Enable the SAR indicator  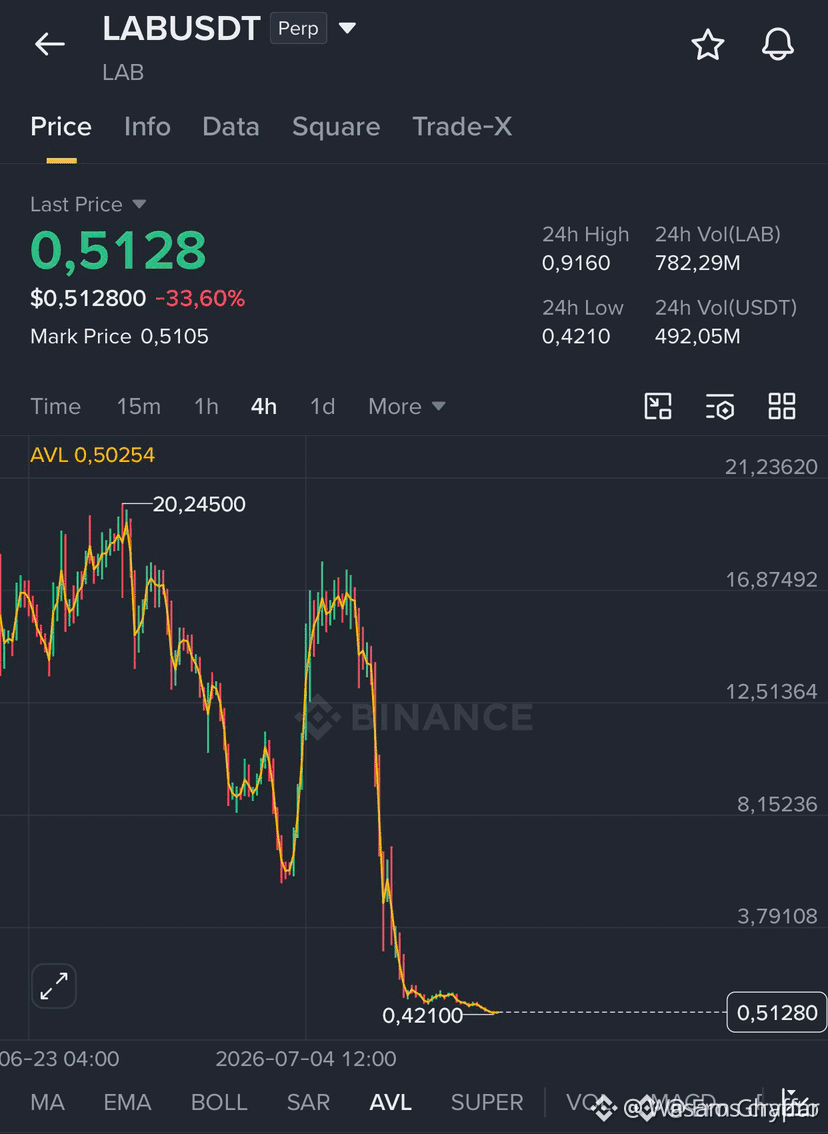(x=308, y=1102)
